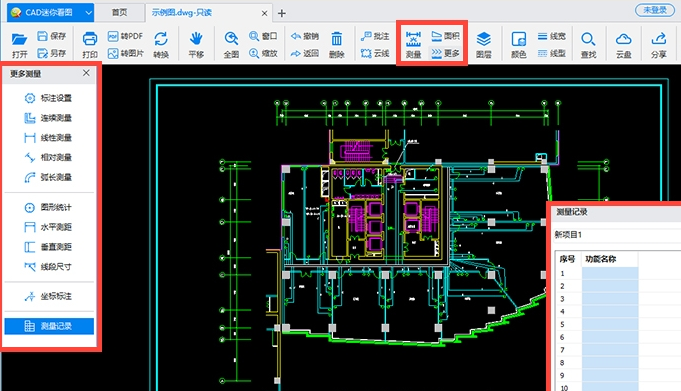Click 新项目1 project name field

(617, 235)
